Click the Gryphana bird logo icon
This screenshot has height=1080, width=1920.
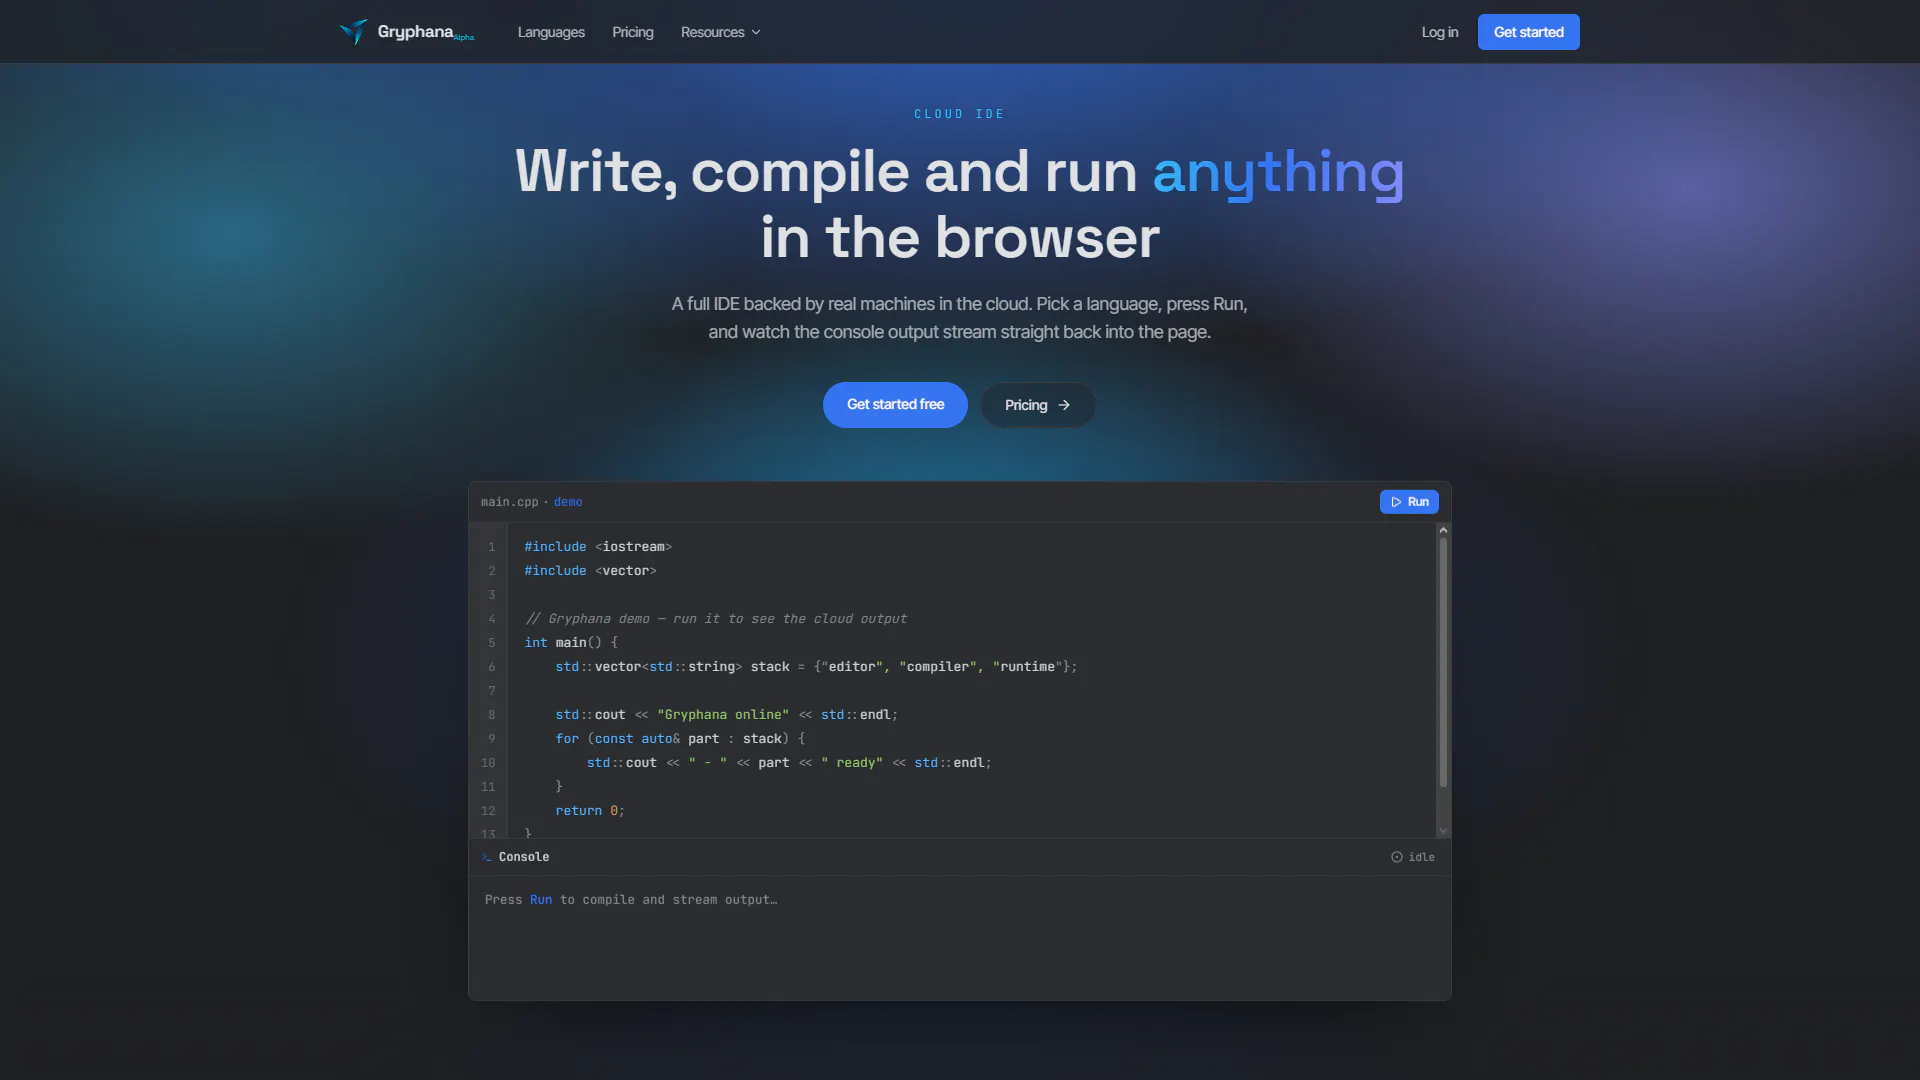[354, 32]
